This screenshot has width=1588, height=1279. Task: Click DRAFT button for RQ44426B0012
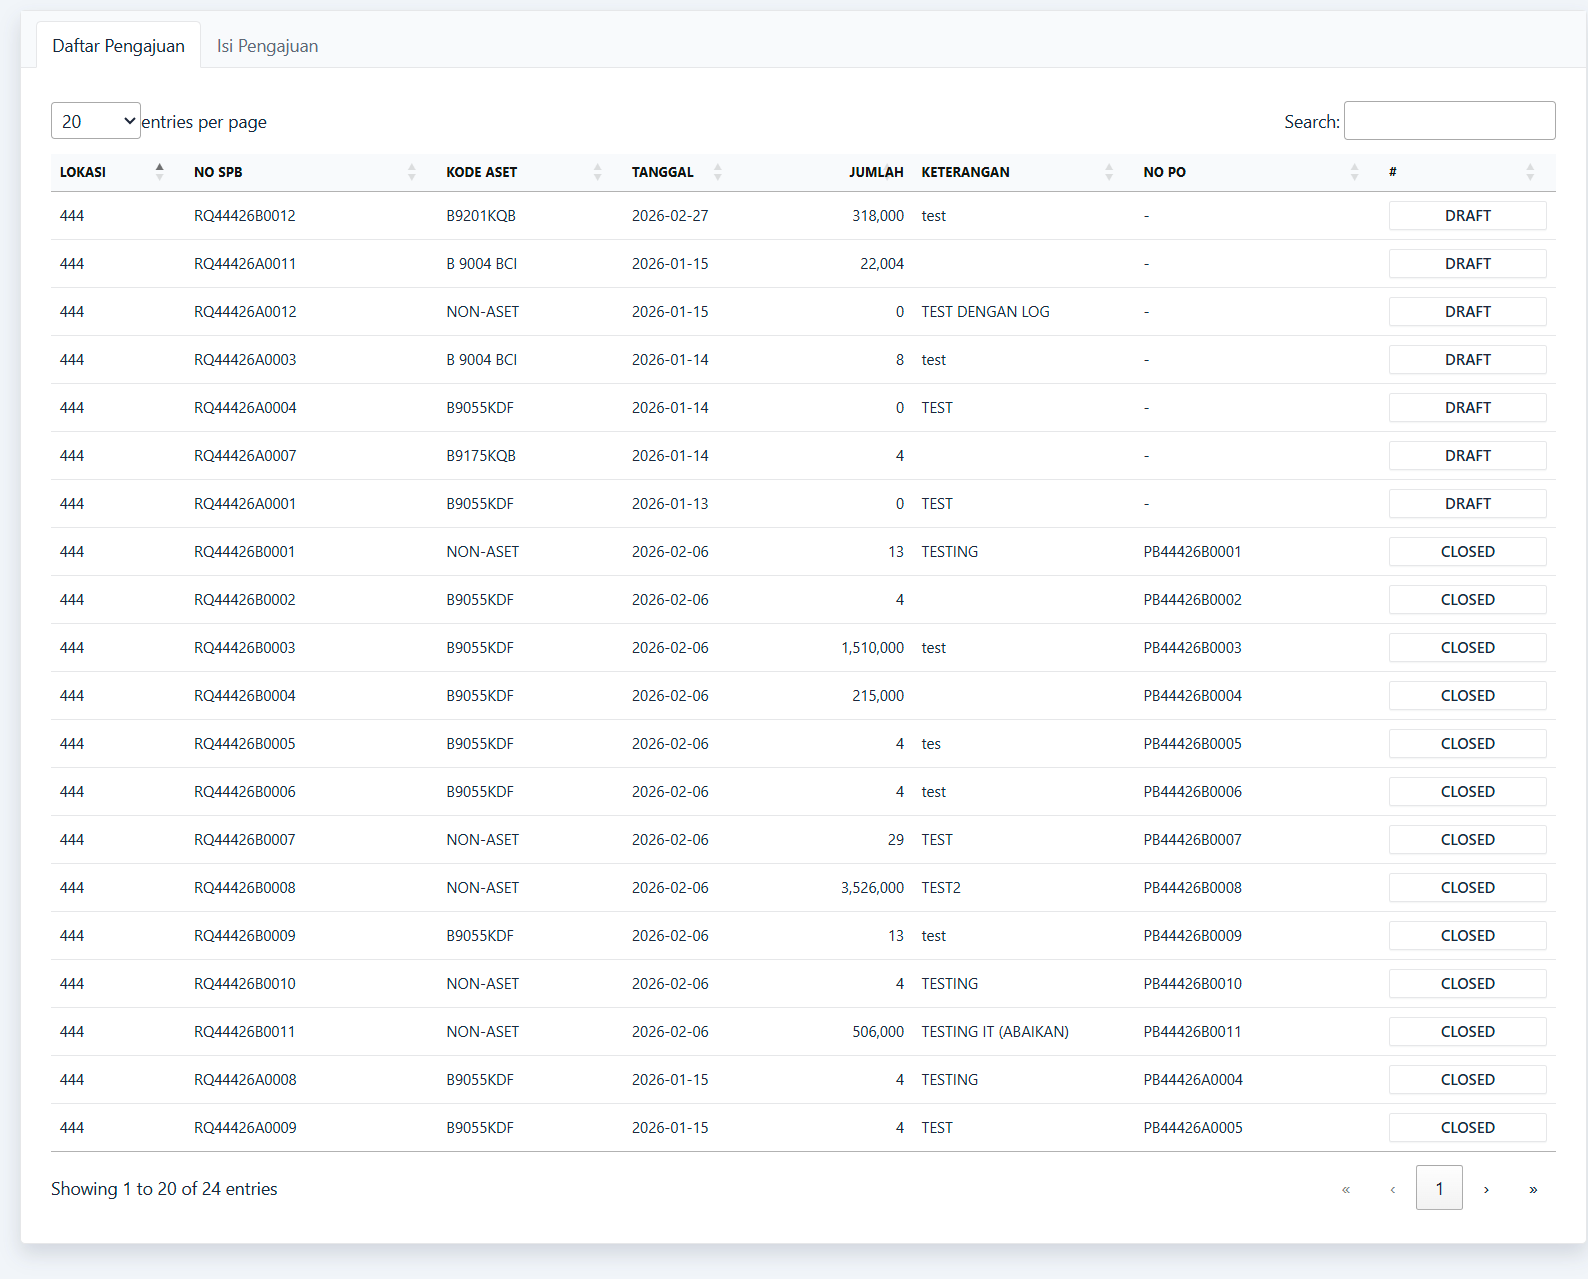pyautogui.click(x=1467, y=216)
